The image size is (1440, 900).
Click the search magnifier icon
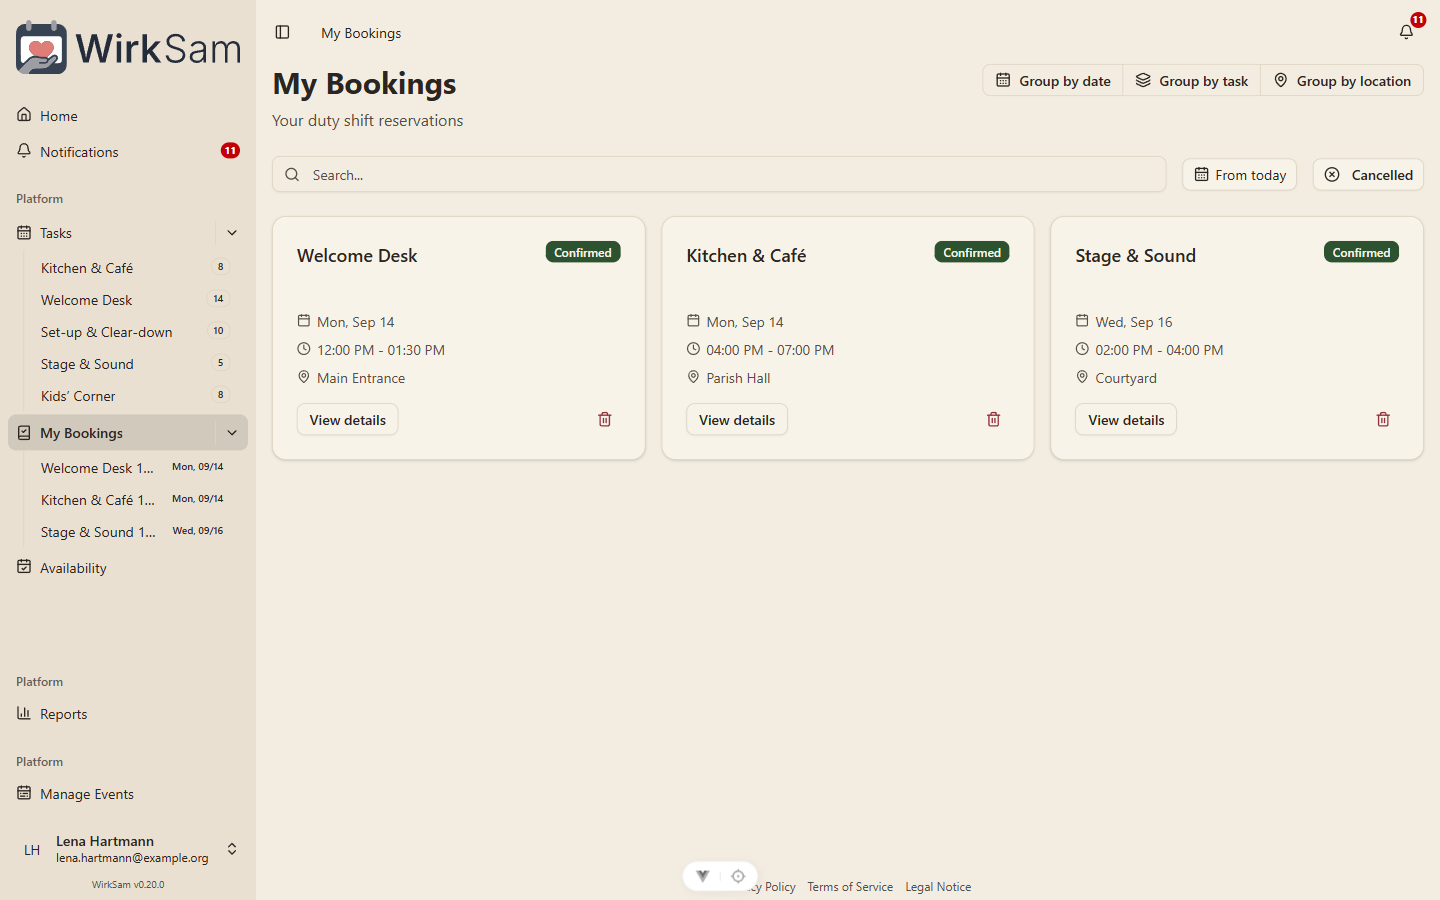pos(292,175)
